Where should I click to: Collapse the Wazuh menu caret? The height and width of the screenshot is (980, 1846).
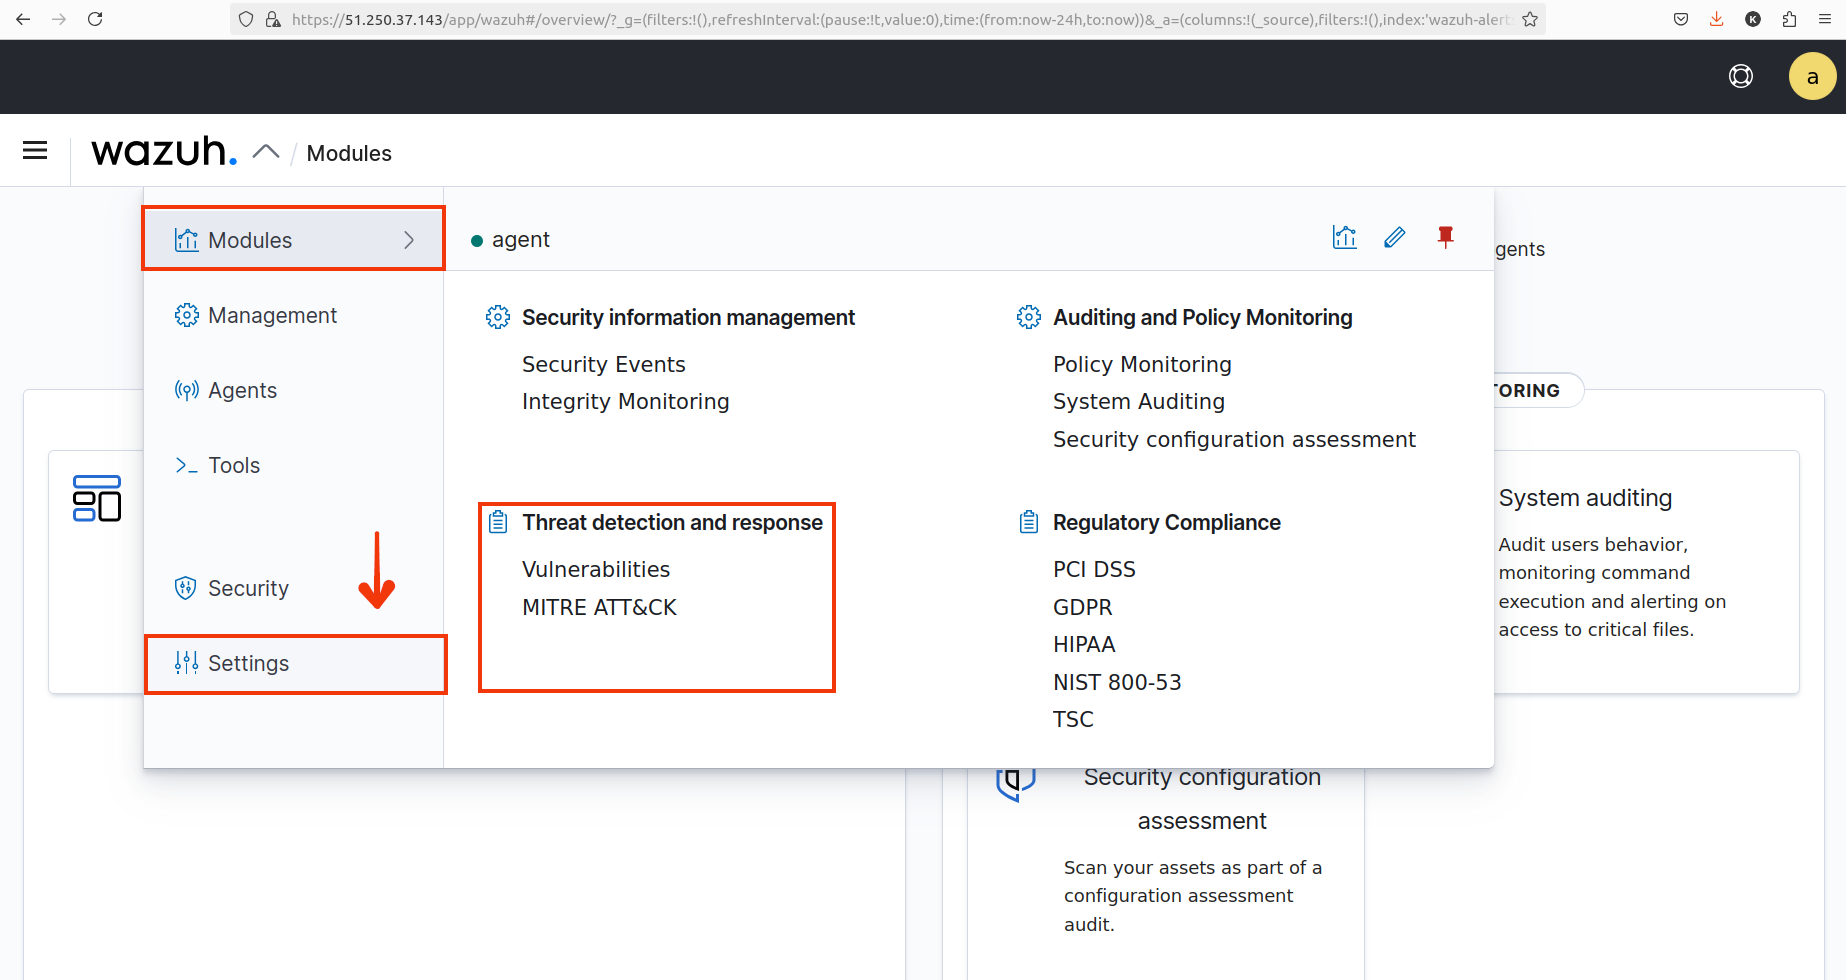pos(266,152)
